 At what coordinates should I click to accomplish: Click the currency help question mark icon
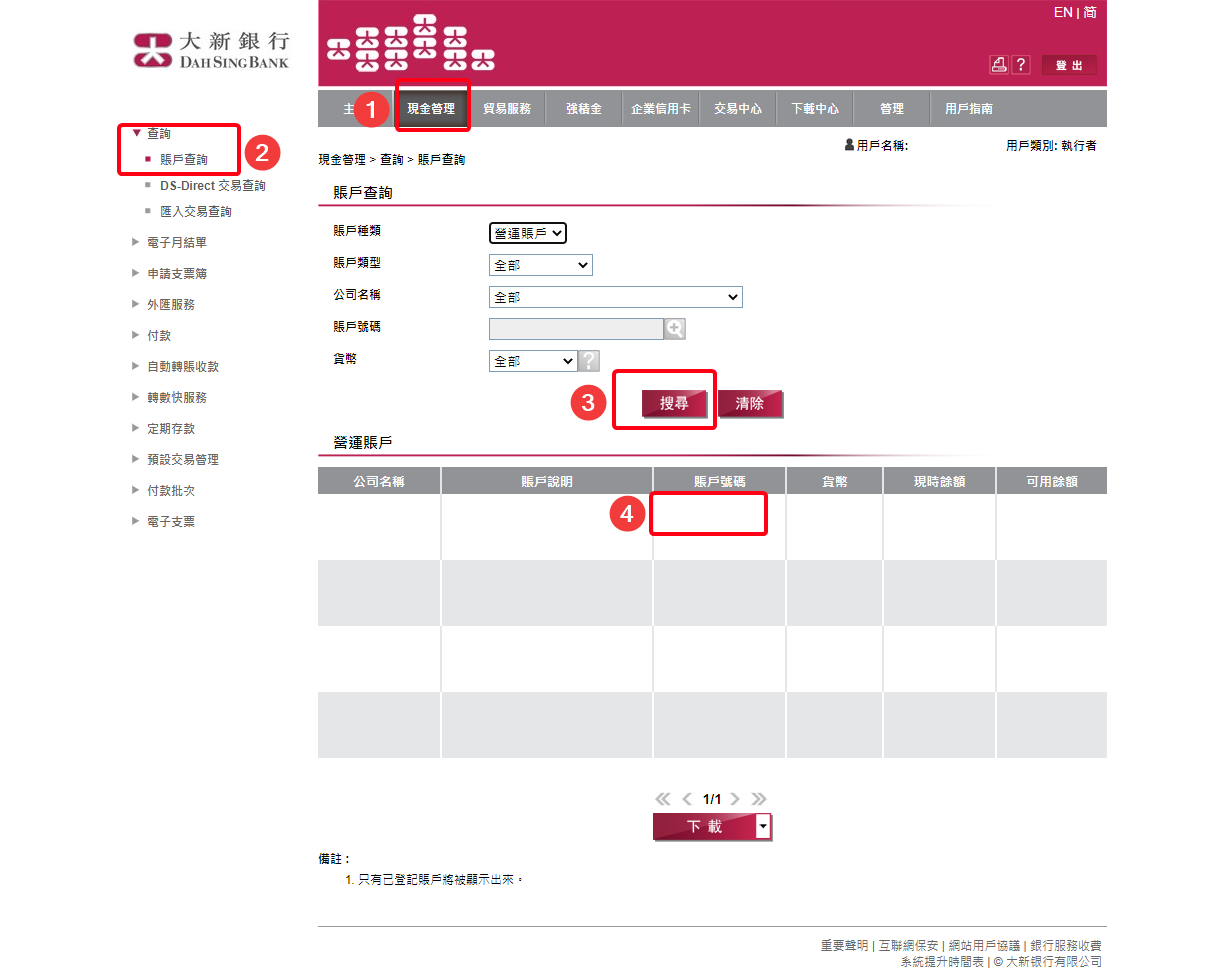pyautogui.click(x=590, y=361)
